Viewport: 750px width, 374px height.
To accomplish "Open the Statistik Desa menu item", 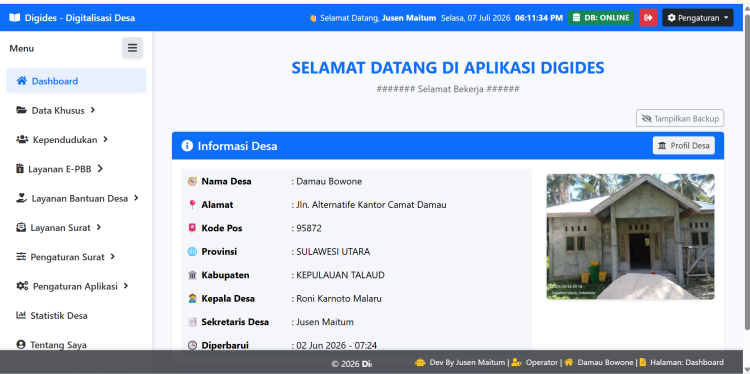I will click(76, 316).
